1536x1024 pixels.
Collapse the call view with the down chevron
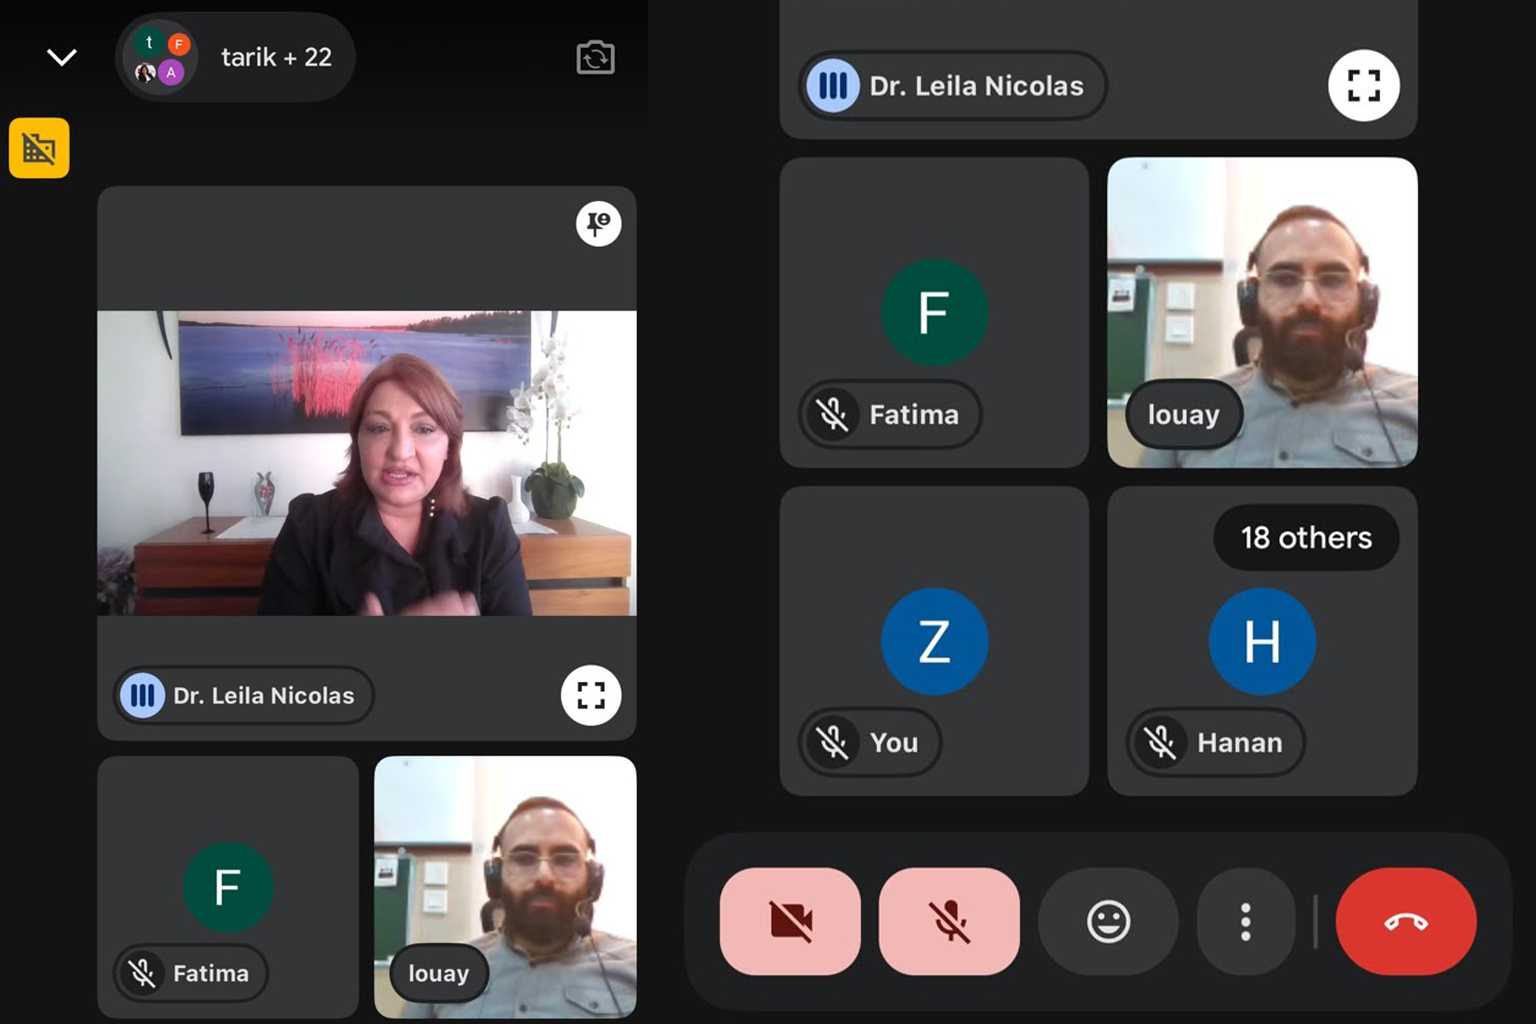click(x=62, y=57)
